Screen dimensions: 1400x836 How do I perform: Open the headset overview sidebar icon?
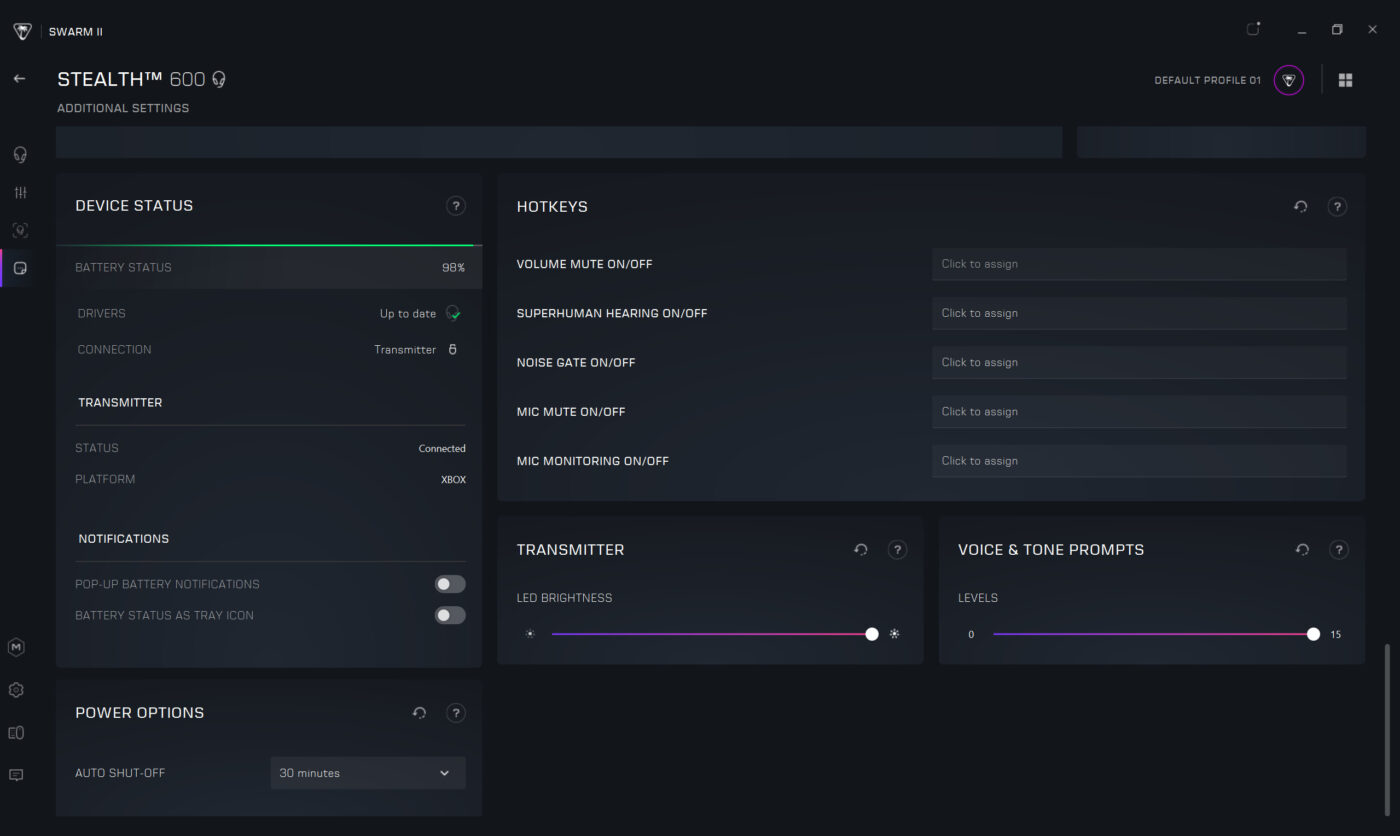click(x=19, y=155)
